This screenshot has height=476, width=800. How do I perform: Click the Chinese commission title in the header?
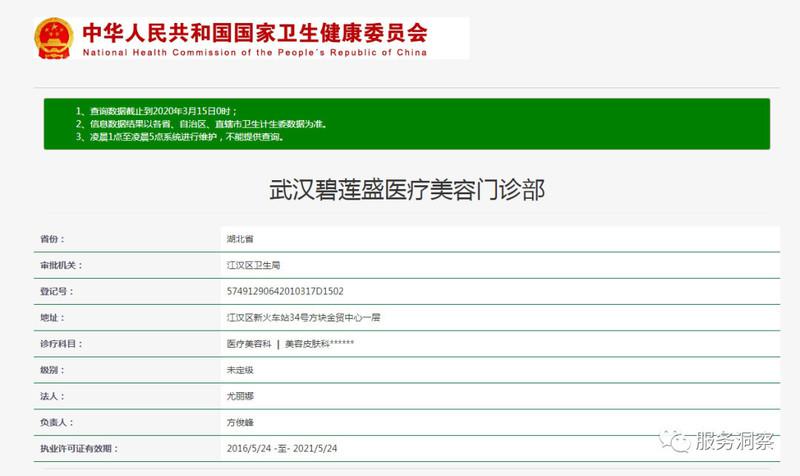tap(255, 29)
